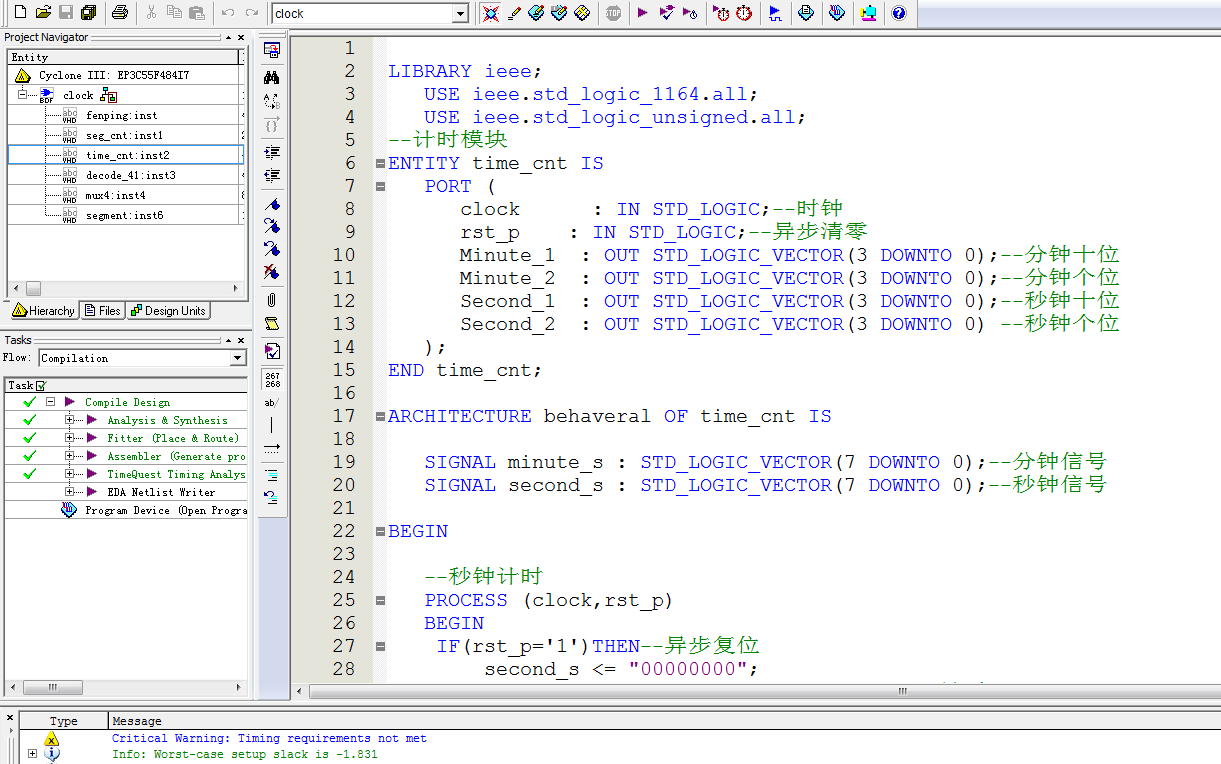
Task: Toggle the Task column checkbox icon
Action: 41,386
